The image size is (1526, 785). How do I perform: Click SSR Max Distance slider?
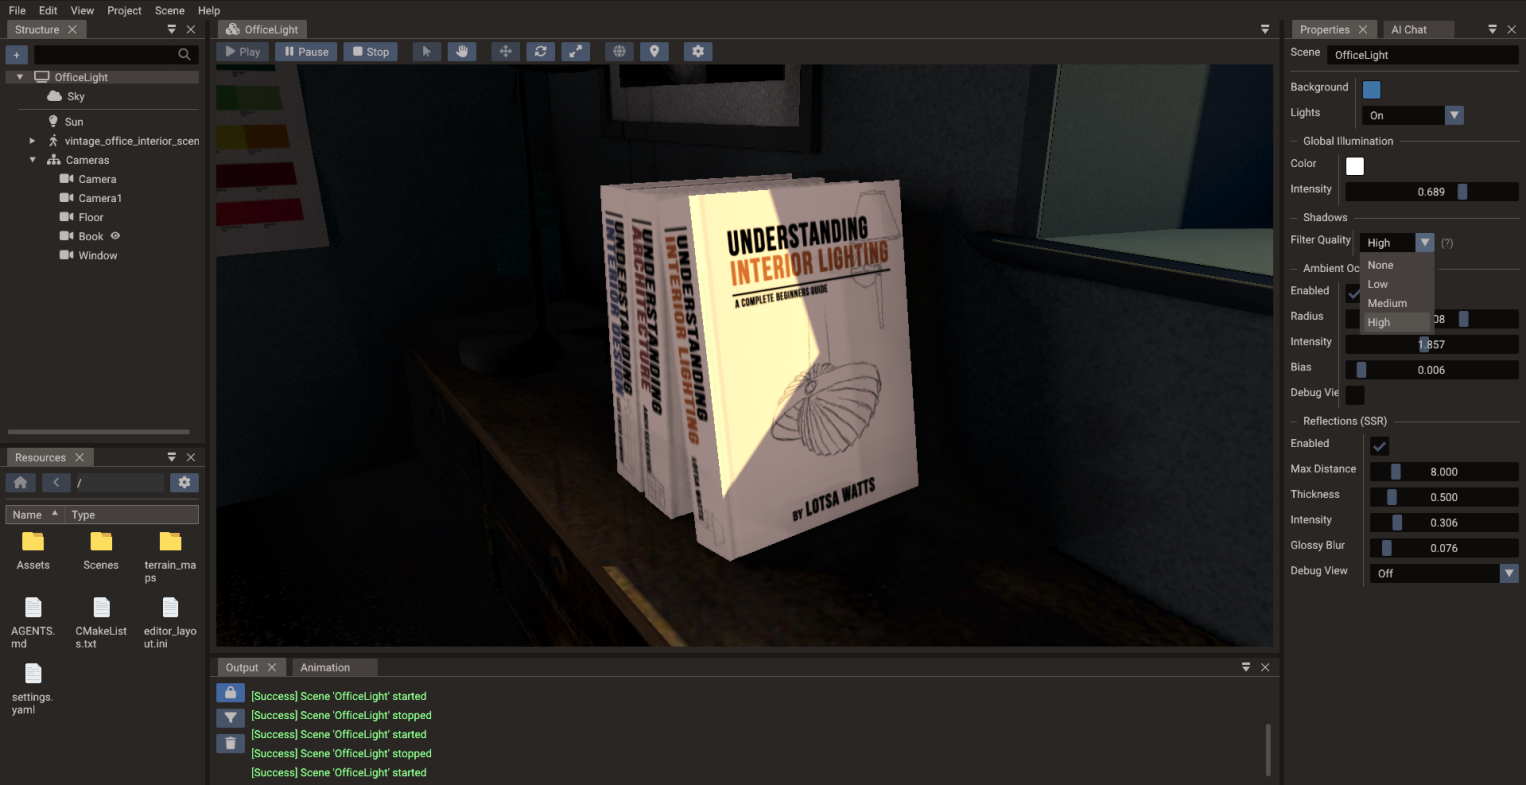pyautogui.click(x=1444, y=472)
